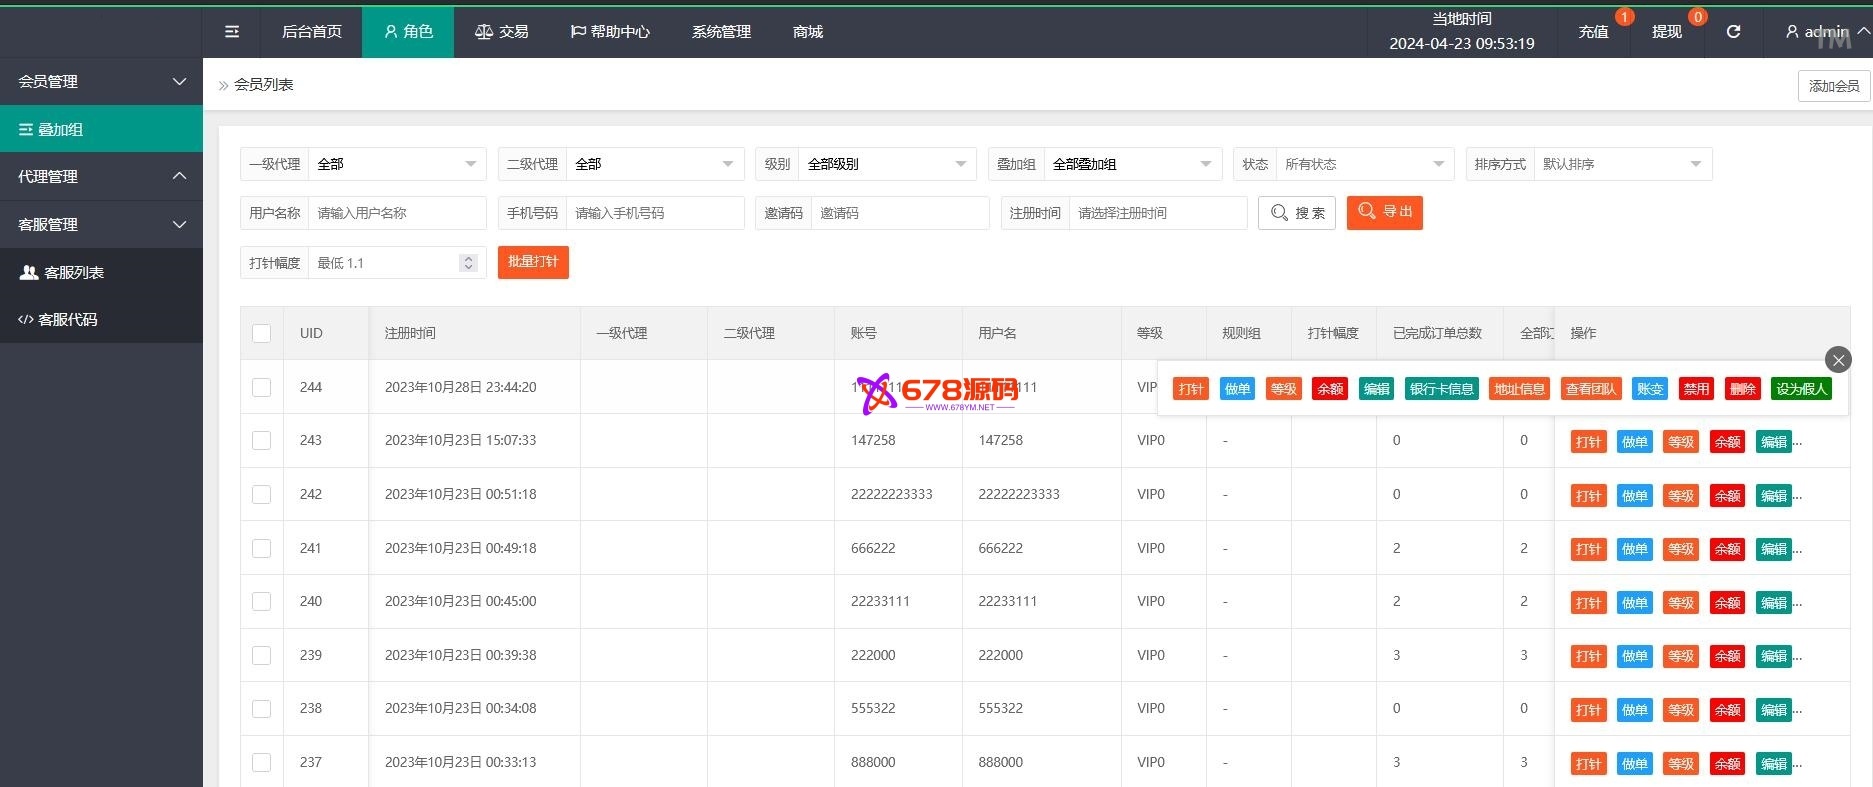Image resolution: width=1873 pixels, height=787 pixels.
Task: Toggle the select-all checkbox in table header
Action: [x=262, y=333]
